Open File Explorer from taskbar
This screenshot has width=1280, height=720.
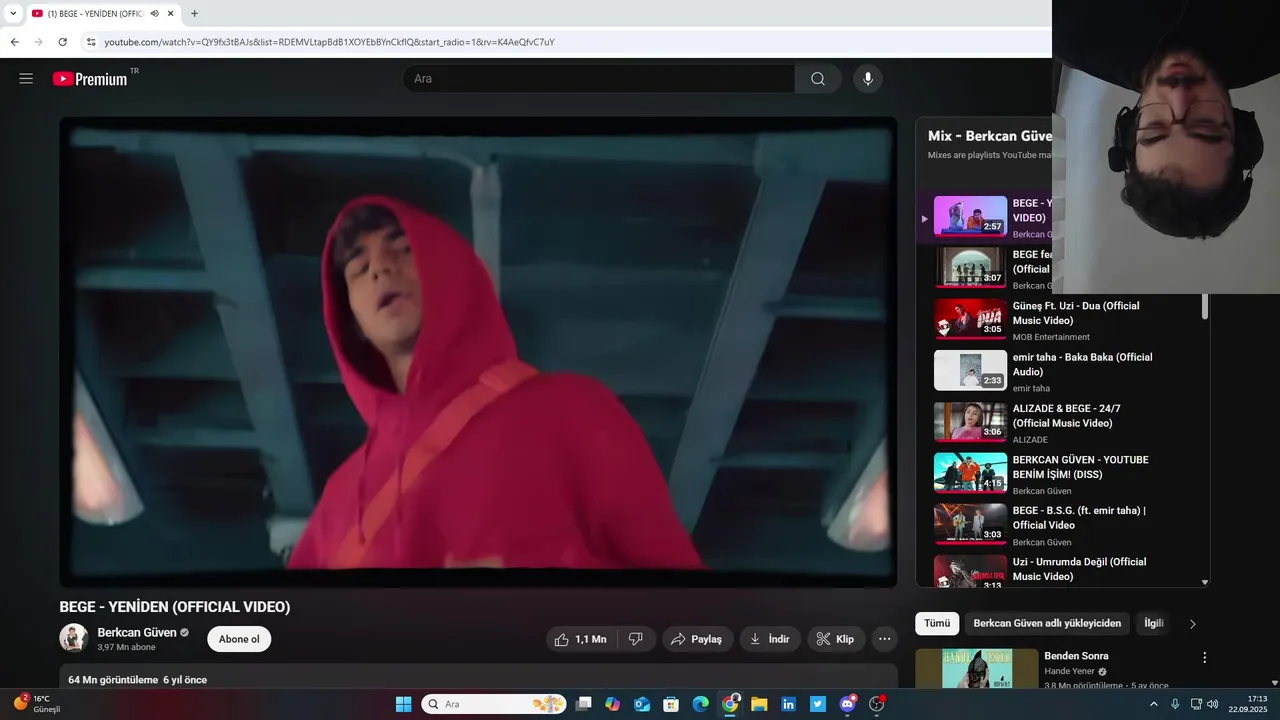click(x=759, y=704)
